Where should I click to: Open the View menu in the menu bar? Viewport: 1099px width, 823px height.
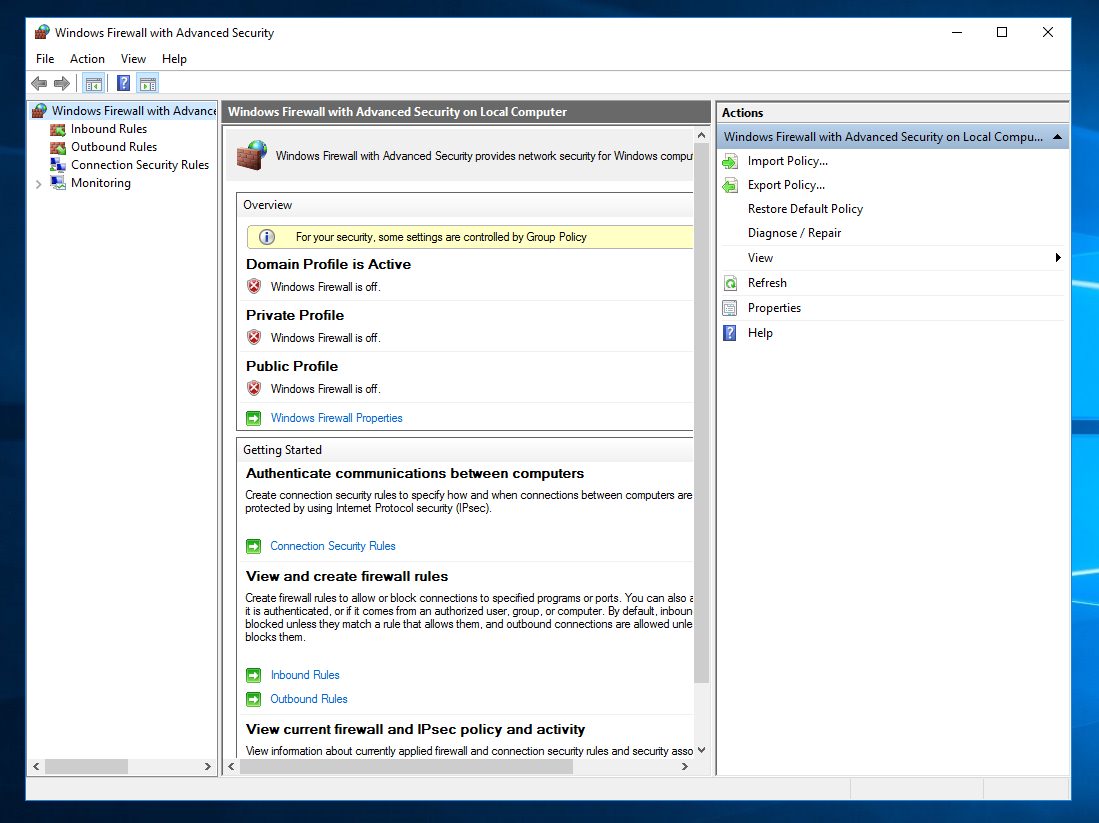[133, 59]
